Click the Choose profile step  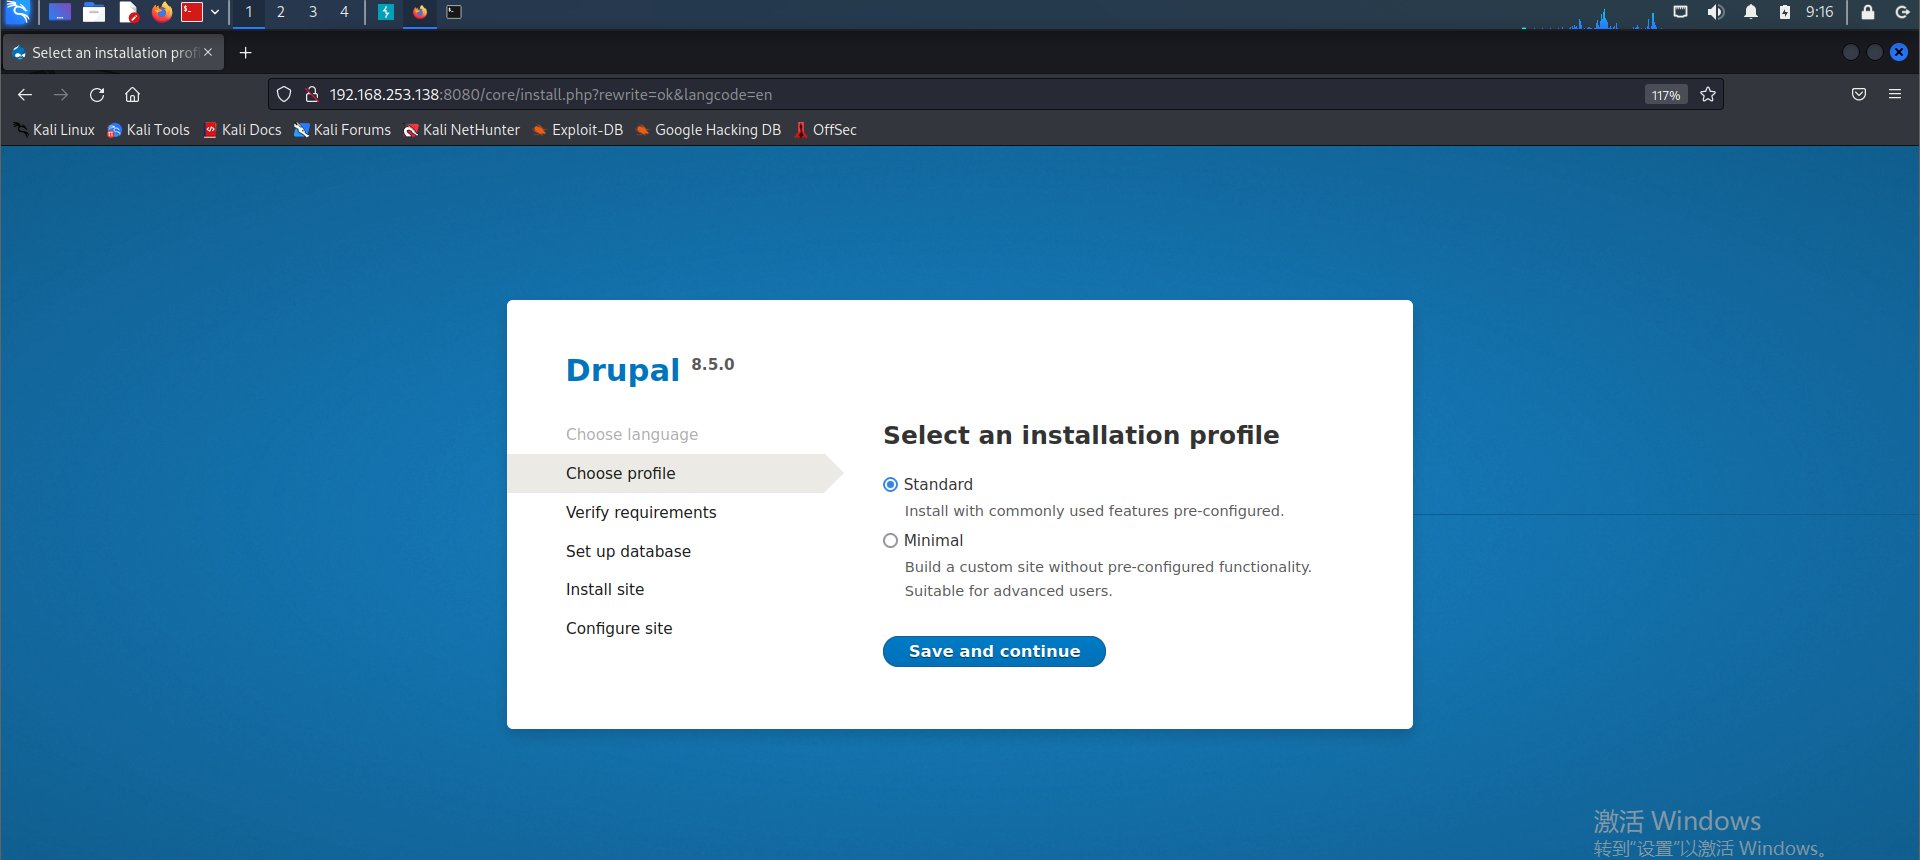620,473
